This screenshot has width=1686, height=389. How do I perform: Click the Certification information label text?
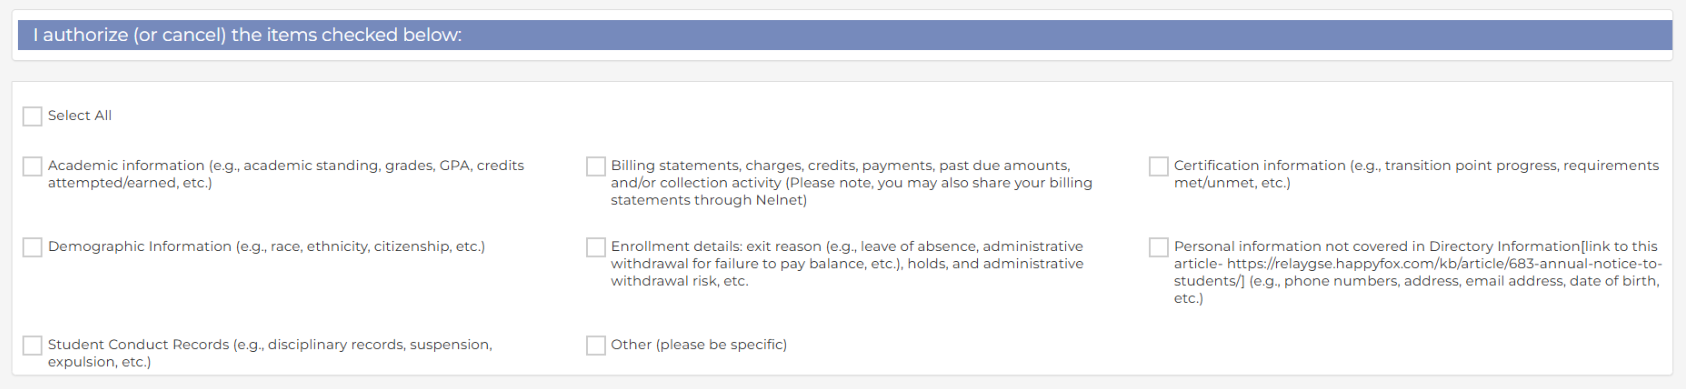pyautogui.click(x=1416, y=174)
